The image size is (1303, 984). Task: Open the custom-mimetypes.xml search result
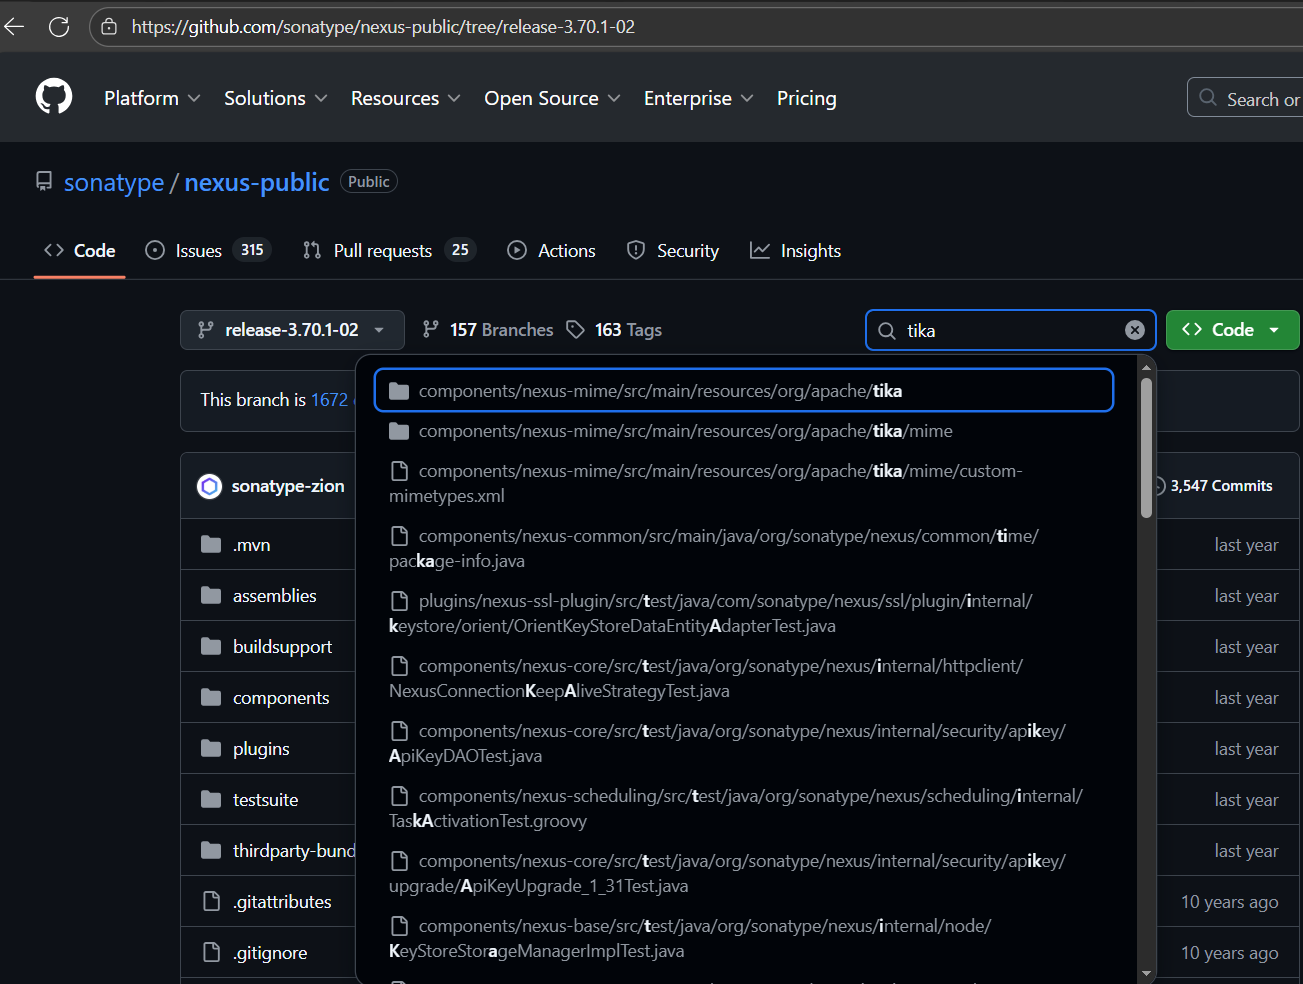pos(744,483)
